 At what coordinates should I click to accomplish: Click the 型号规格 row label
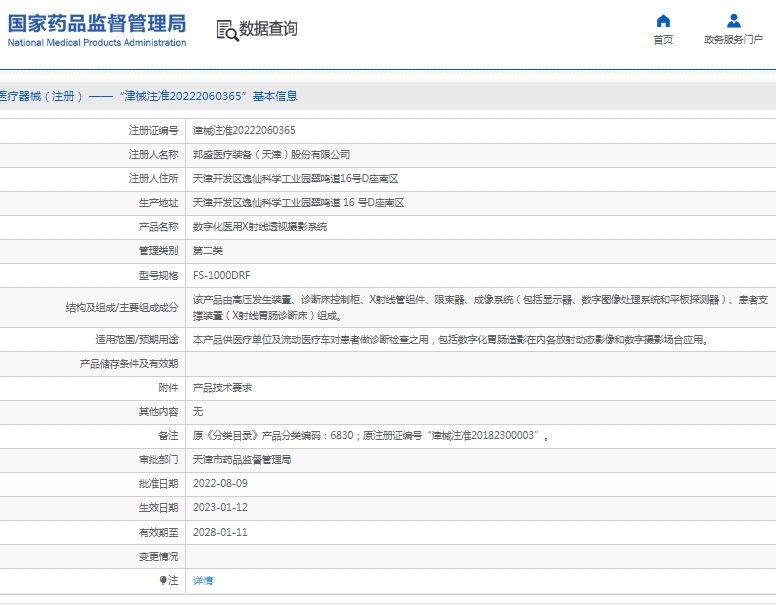pyautogui.click(x=158, y=275)
